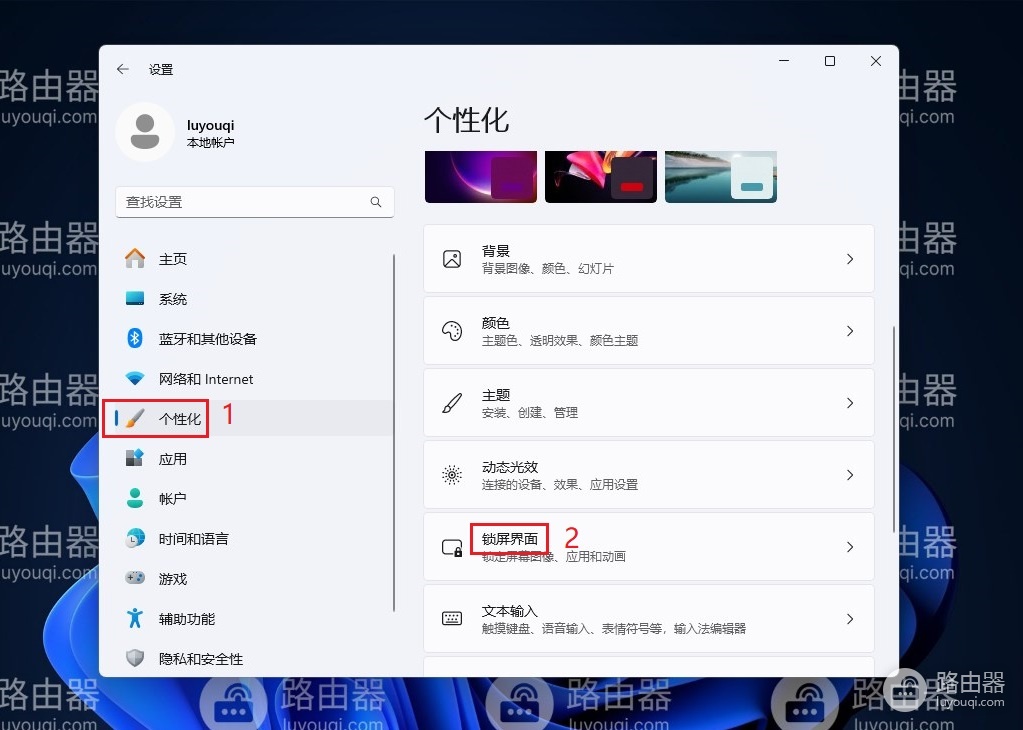Click the back arrow in Settings header
This screenshot has height=730, width=1023.
[x=123, y=69]
